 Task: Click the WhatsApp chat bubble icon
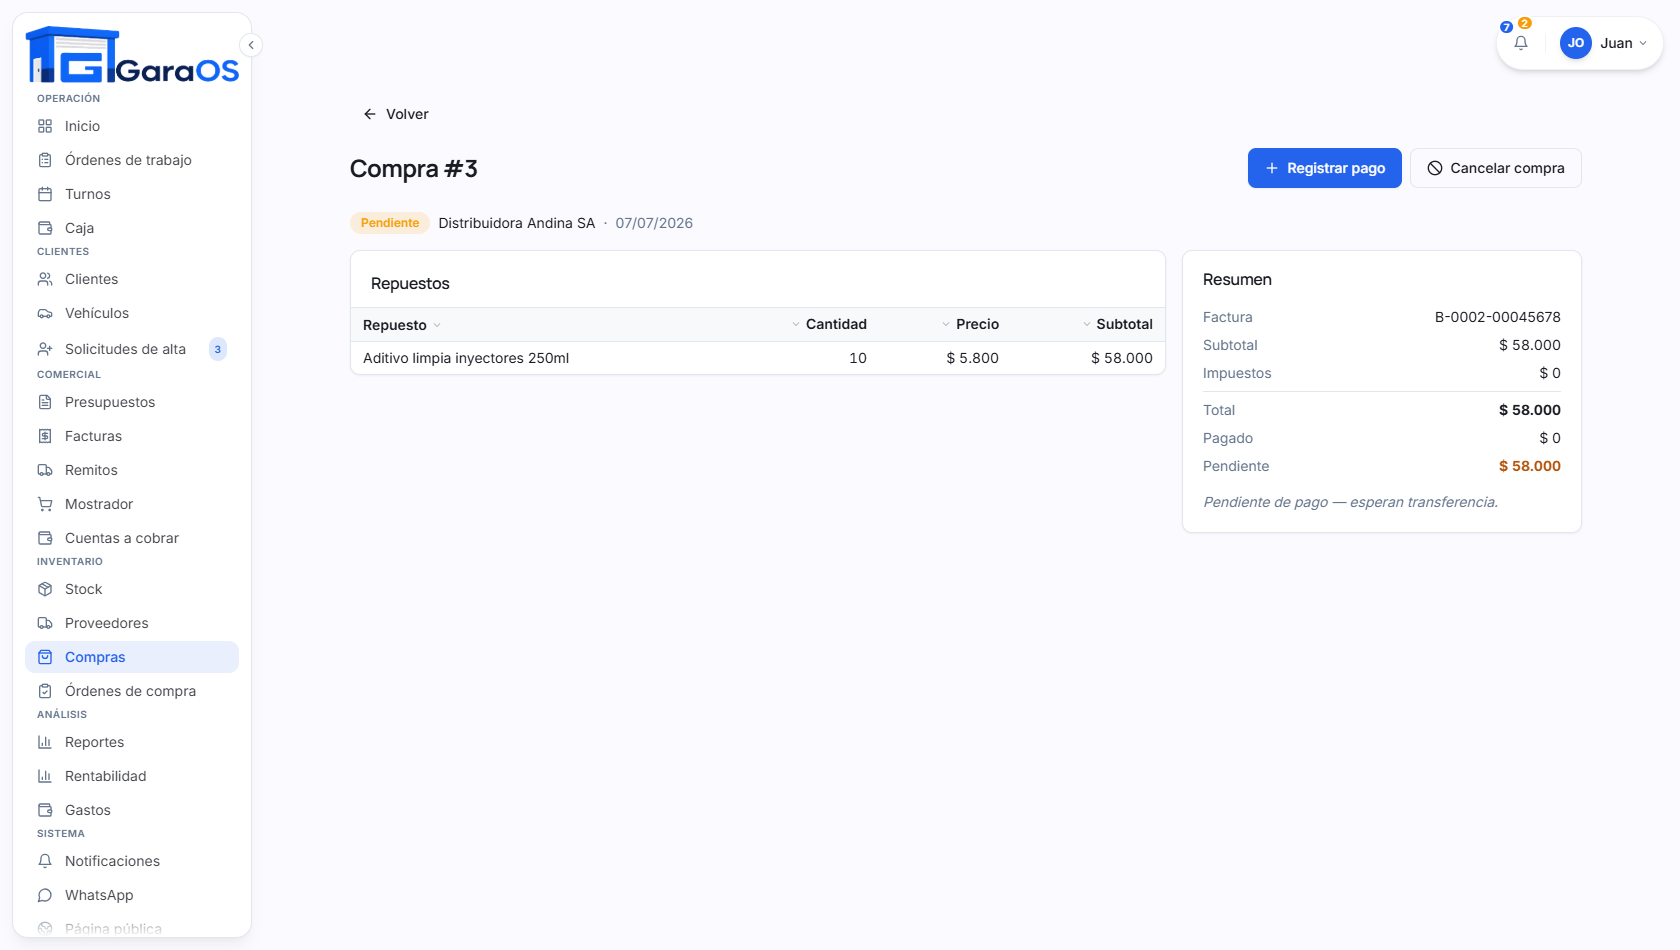click(x=45, y=895)
